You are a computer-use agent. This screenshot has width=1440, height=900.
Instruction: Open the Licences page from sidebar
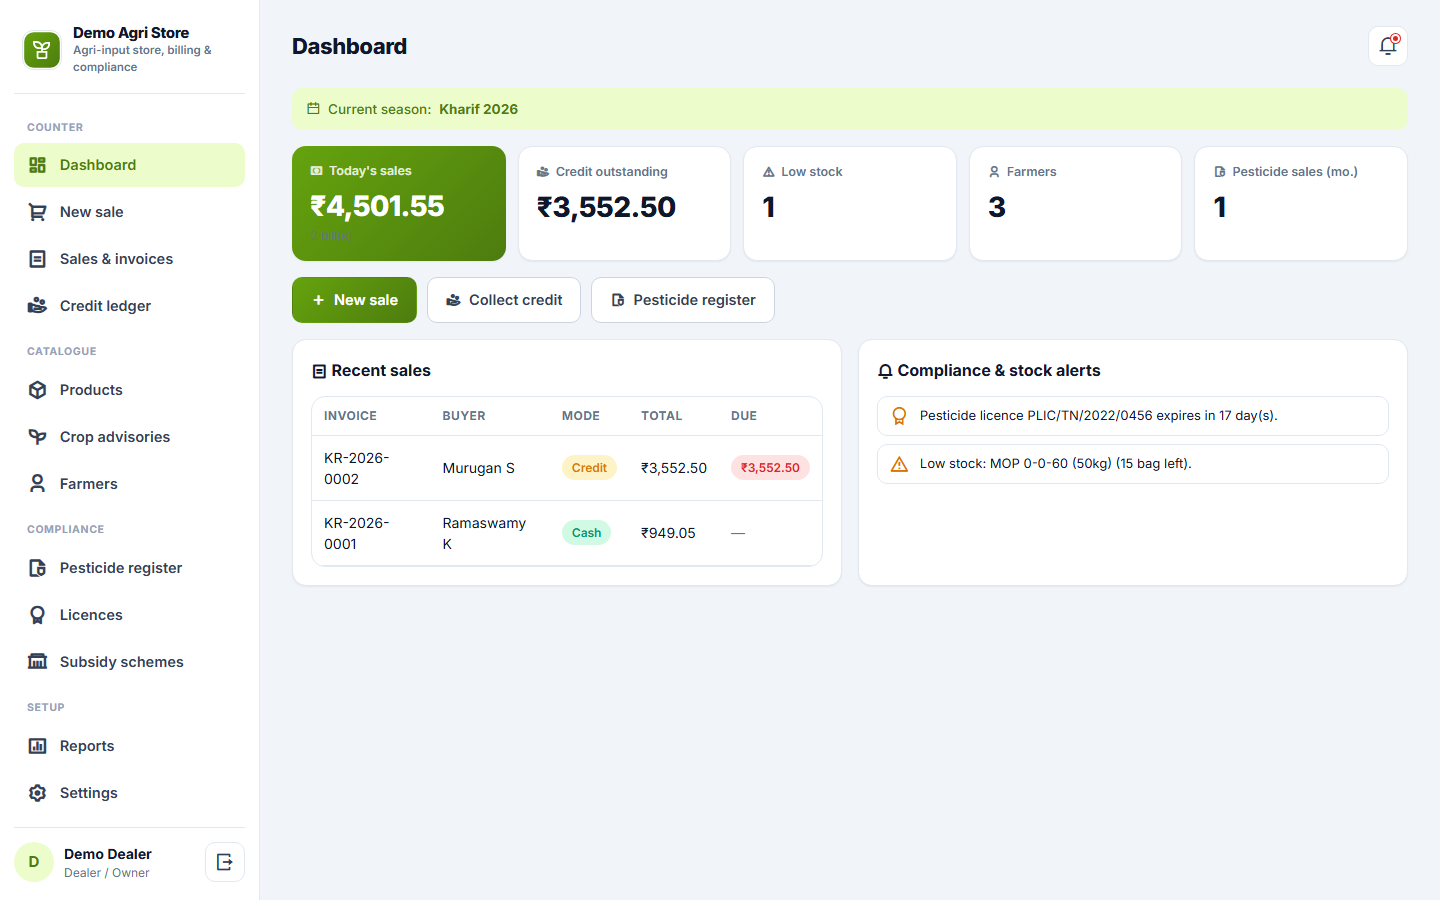click(x=130, y=615)
